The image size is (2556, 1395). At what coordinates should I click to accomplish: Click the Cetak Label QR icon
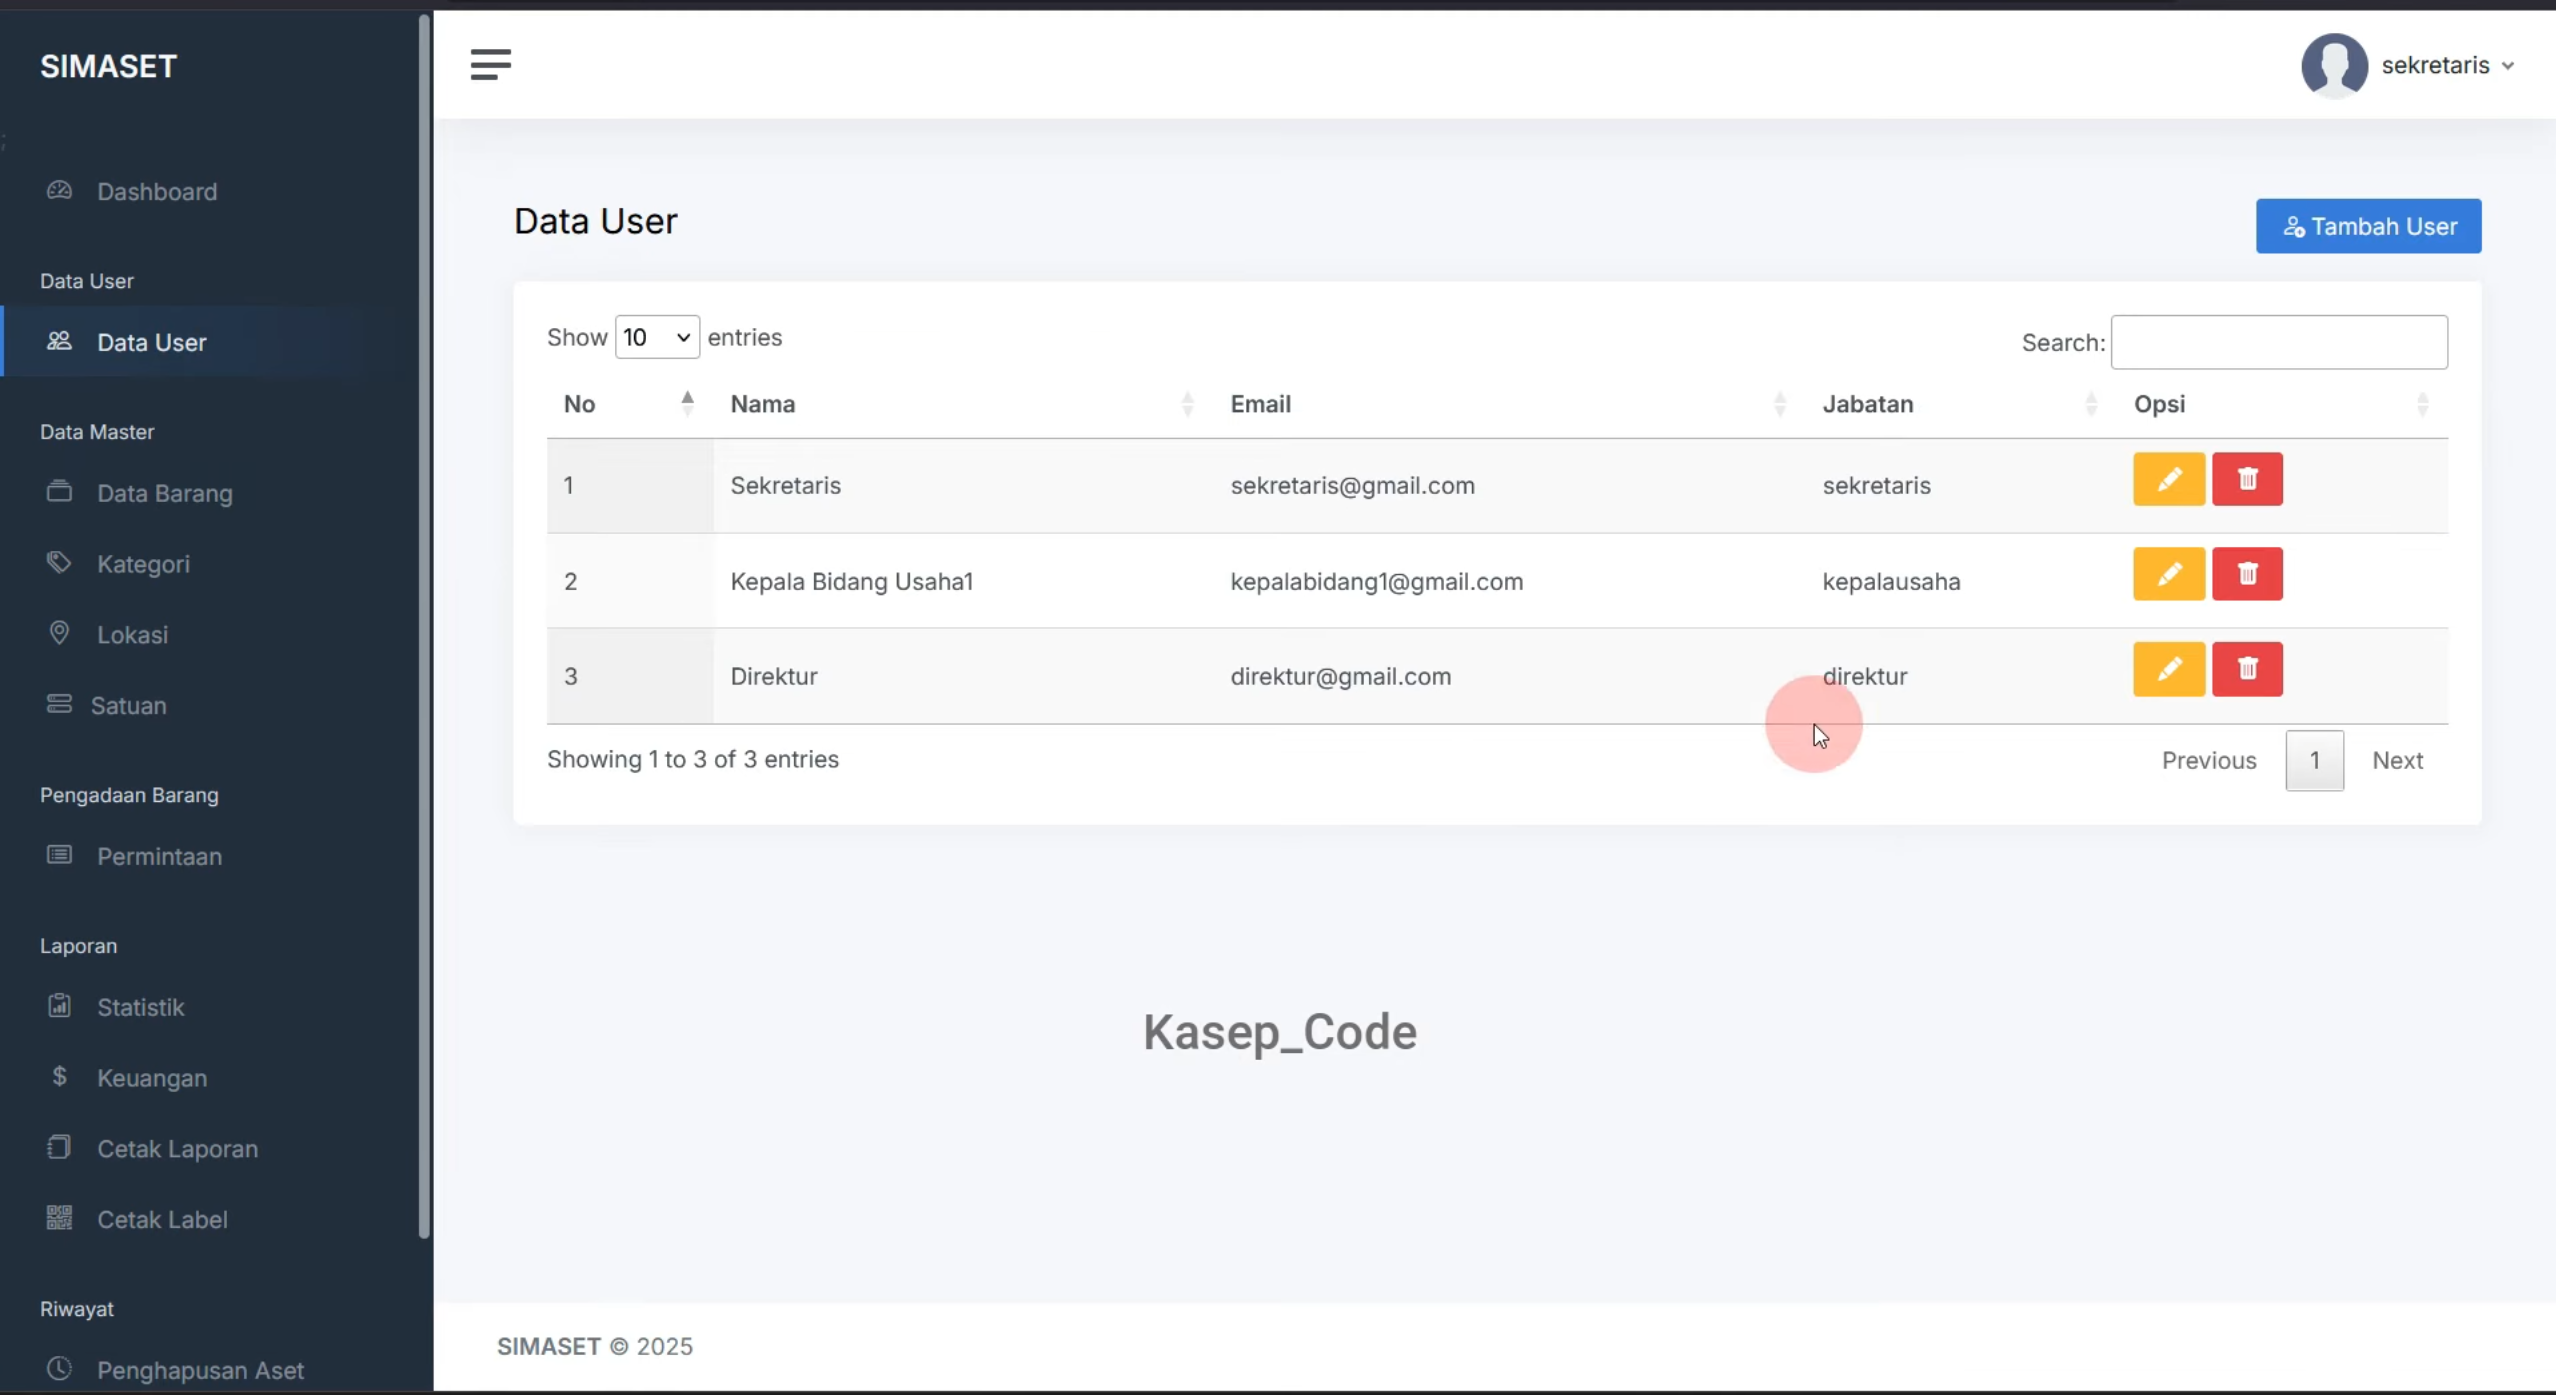(x=59, y=1218)
